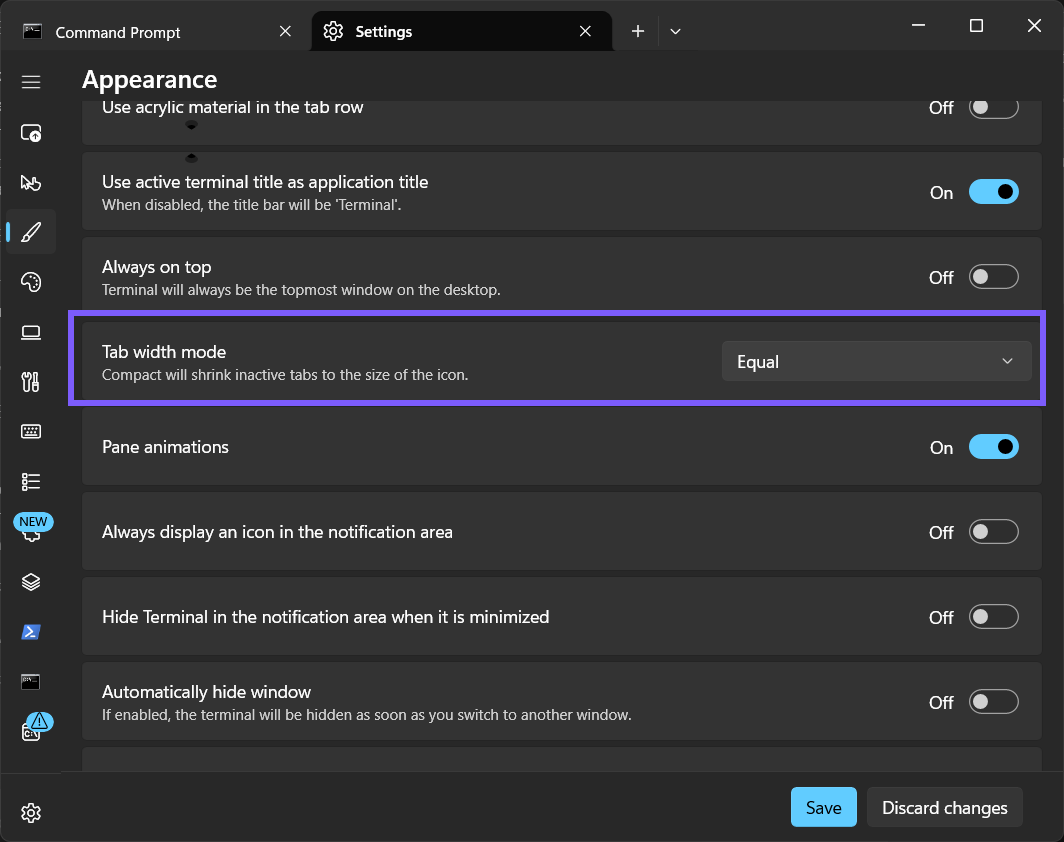The width and height of the screenshot is (1064, 842).
Task: Open the Tab width mode Equal dropdown
Action: 876,362
